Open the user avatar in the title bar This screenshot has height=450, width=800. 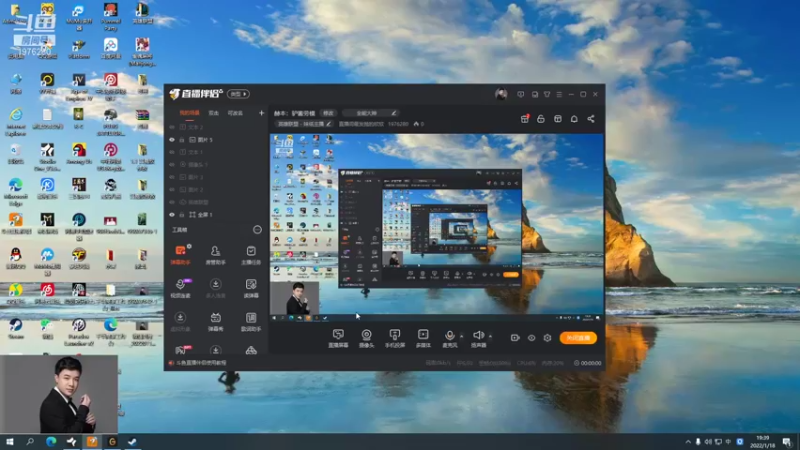pos(501,94)
